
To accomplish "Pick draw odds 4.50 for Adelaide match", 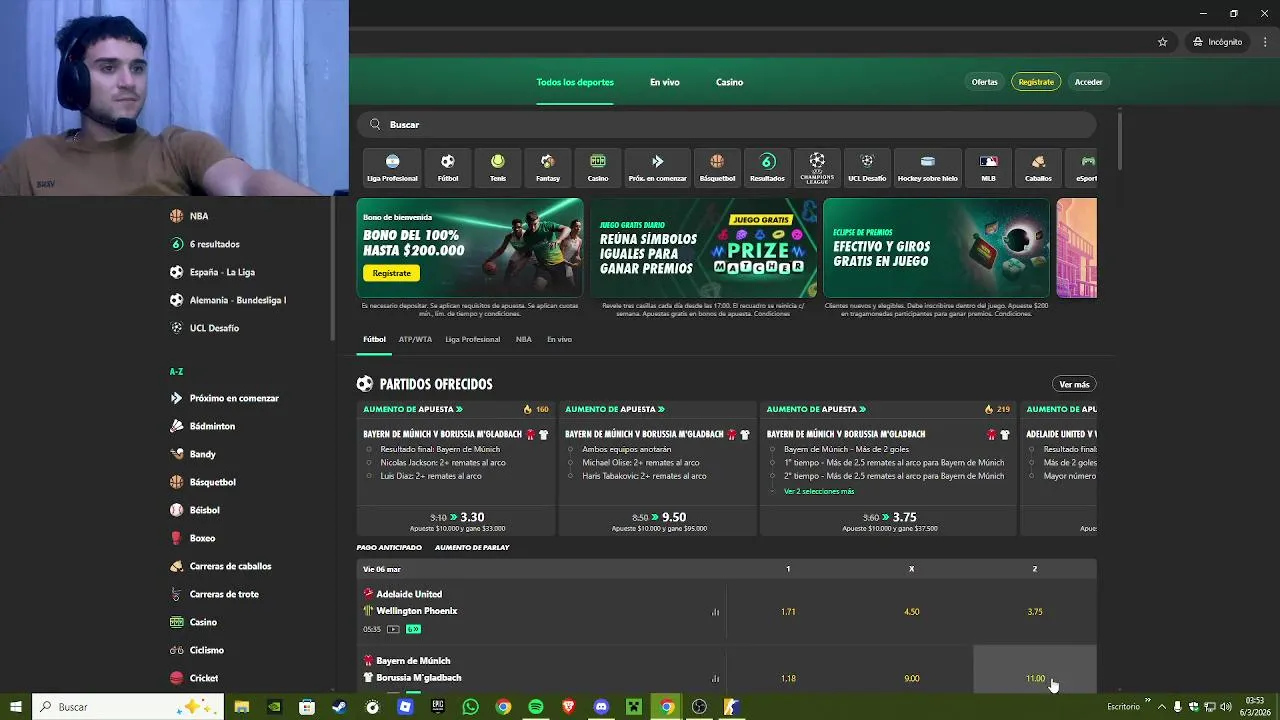I will 911,612.
